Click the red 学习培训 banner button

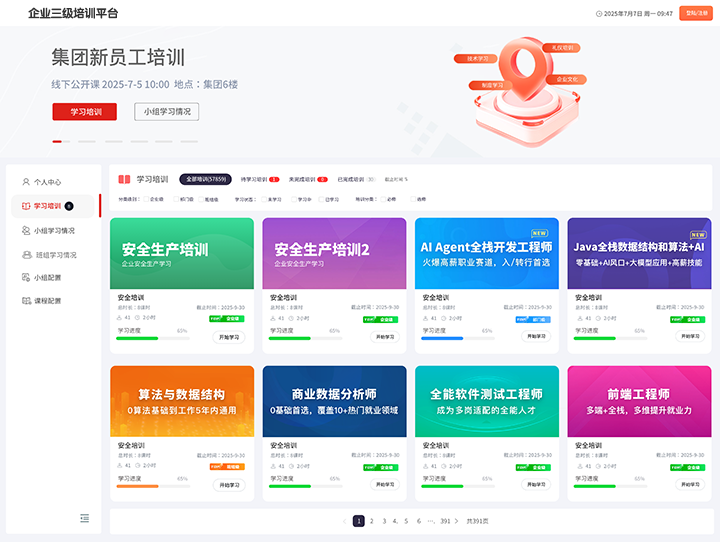[x=84, y=112]
